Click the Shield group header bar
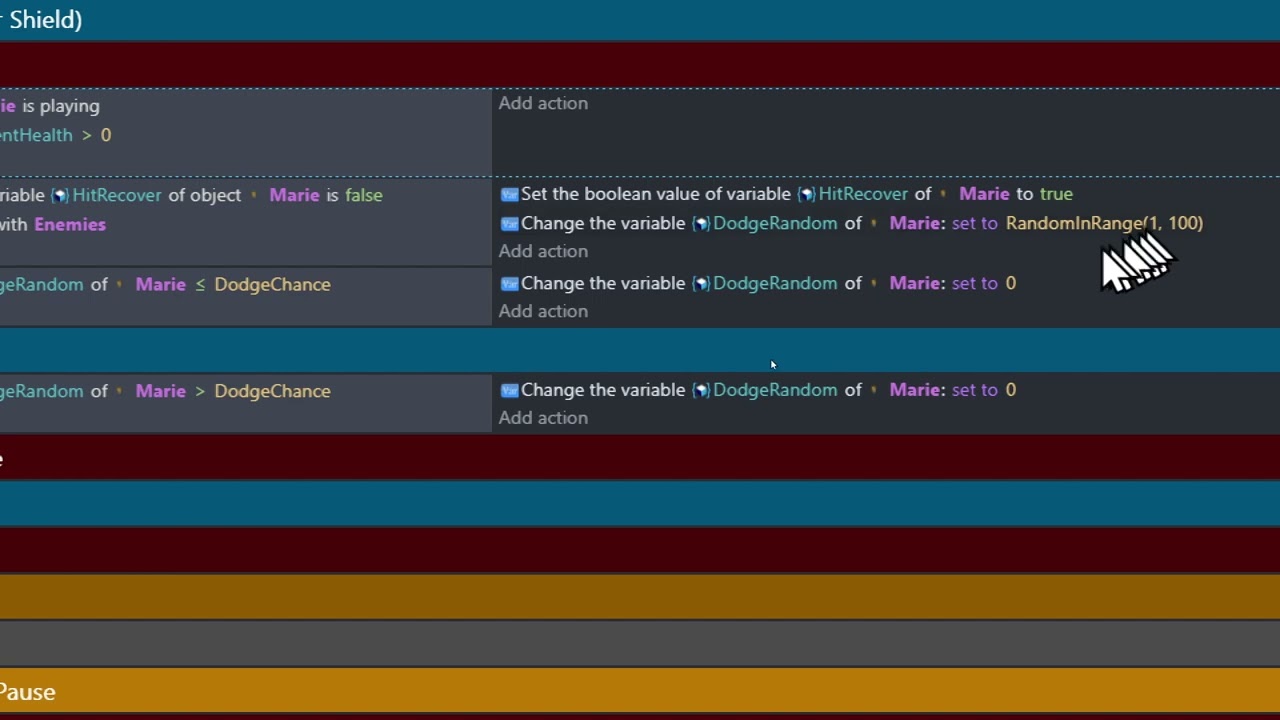This screenshot has height=720, width=1280. click(x=640, y=19)
